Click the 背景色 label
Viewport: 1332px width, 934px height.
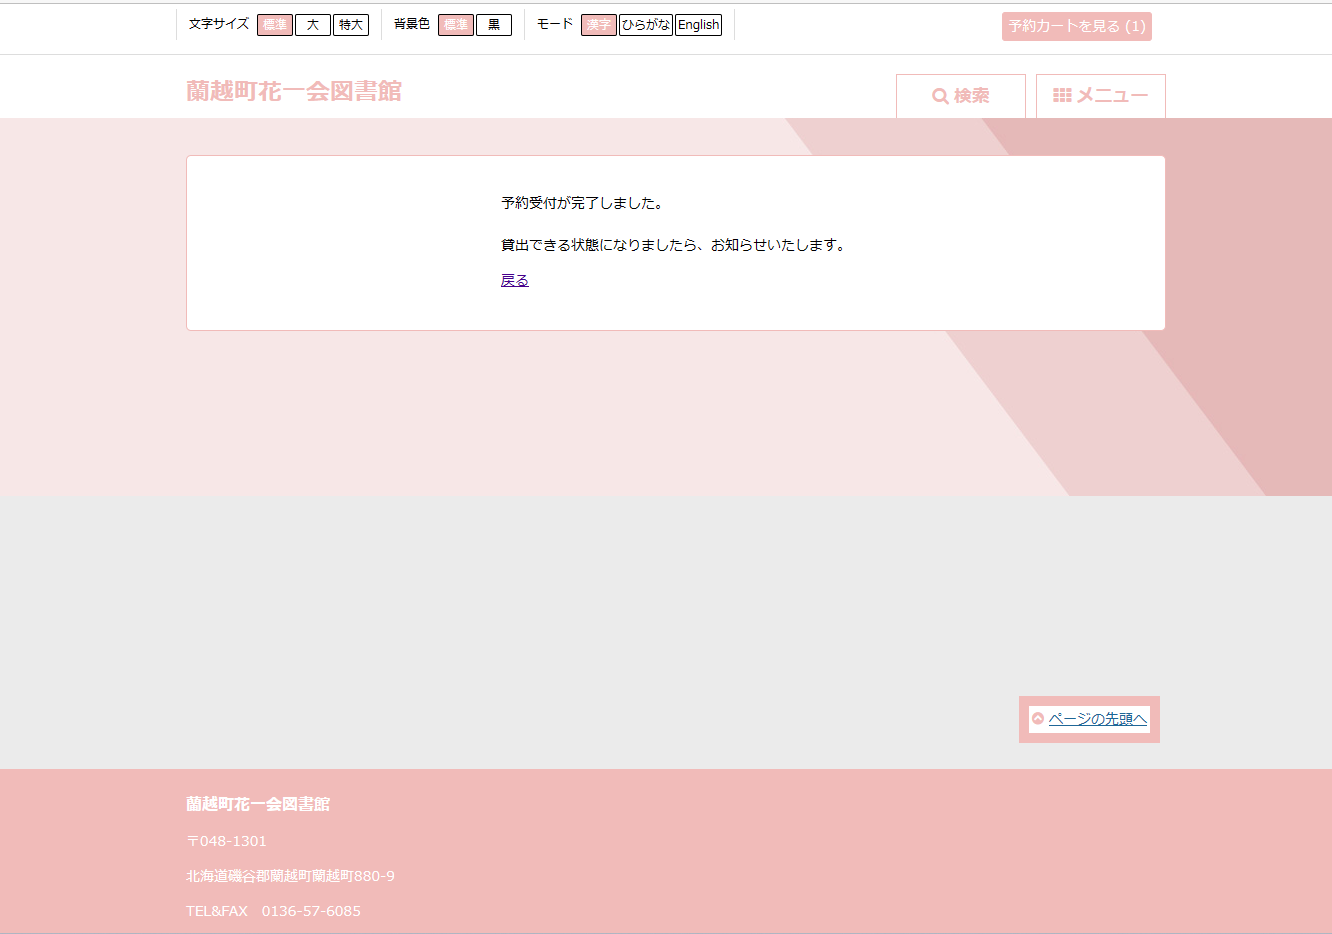(x=412, y=24)
